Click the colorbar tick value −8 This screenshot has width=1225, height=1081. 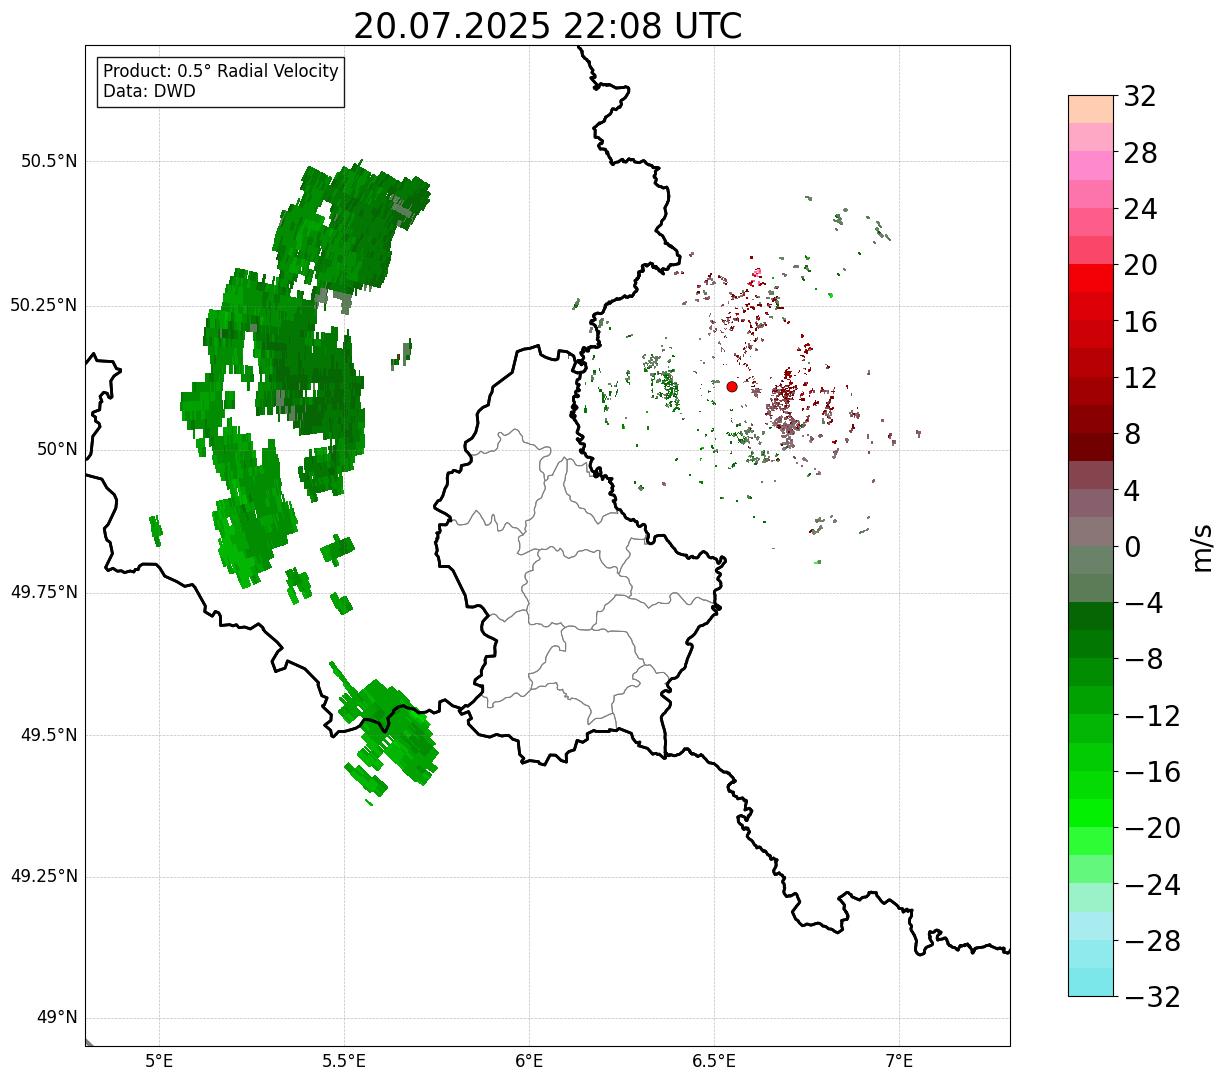click(1143, 659)
